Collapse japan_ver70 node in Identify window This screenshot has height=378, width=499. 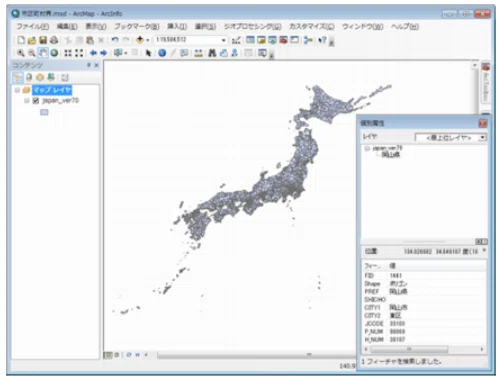coord(367,148)
